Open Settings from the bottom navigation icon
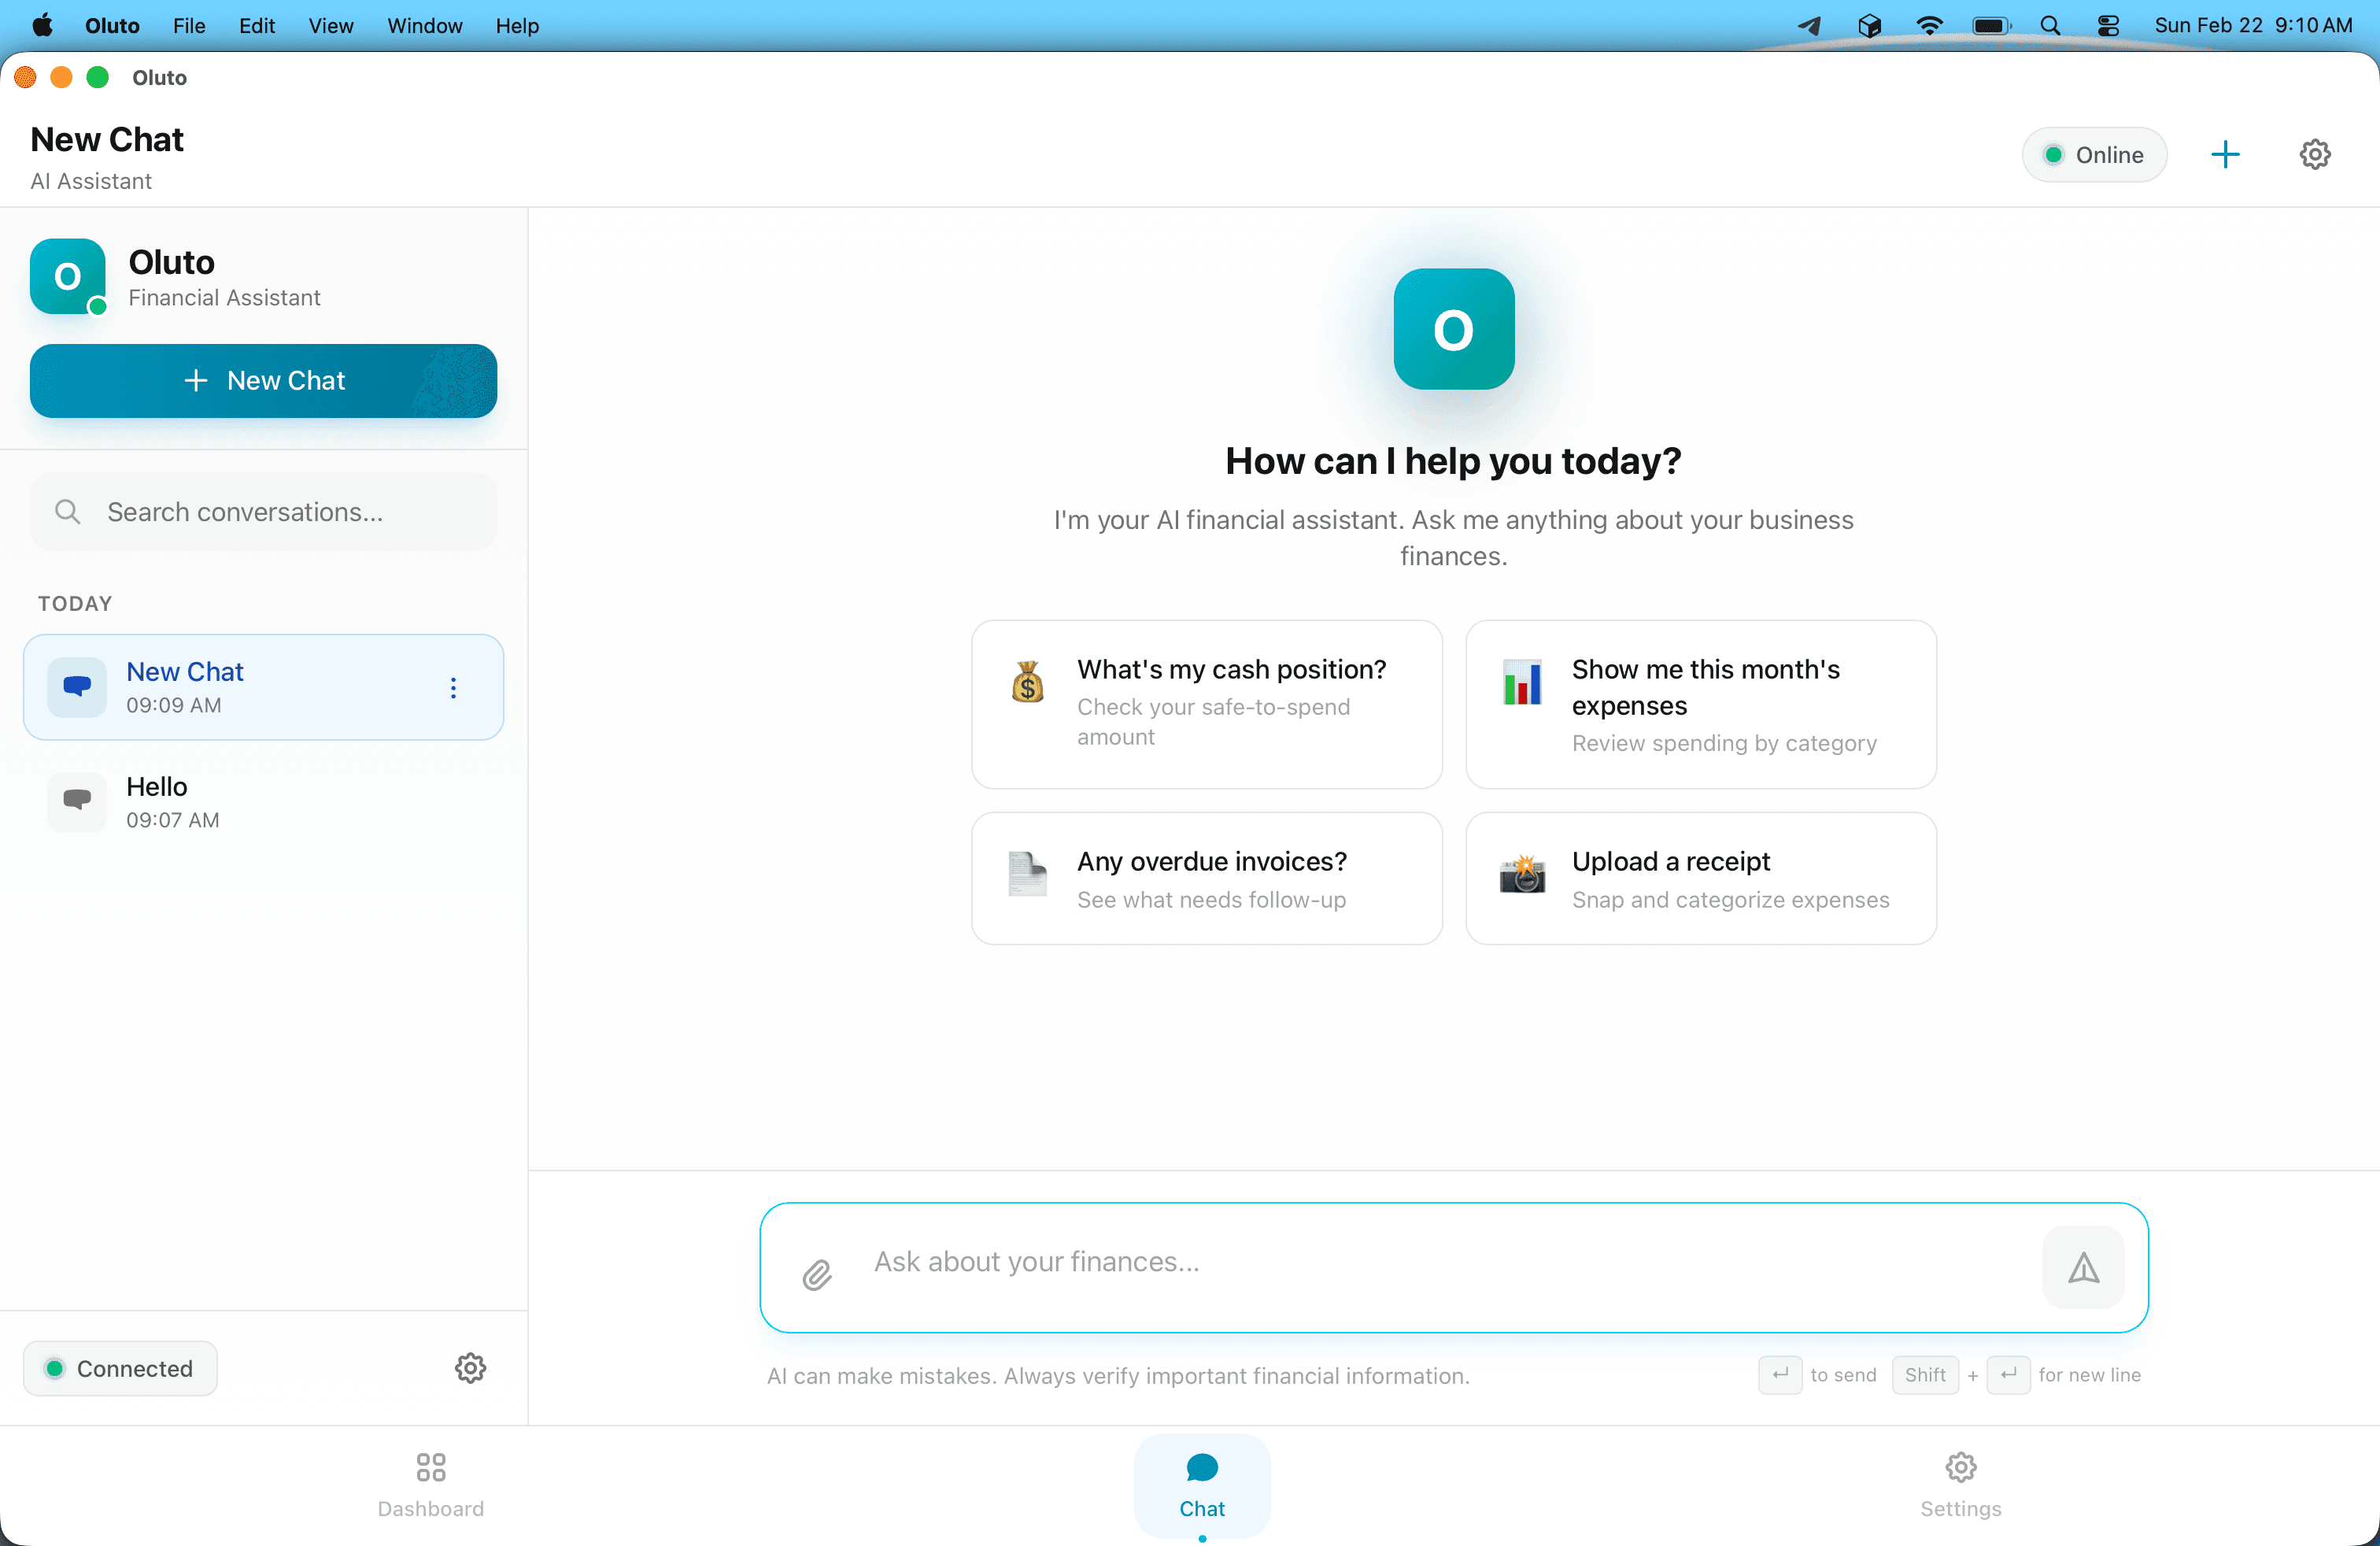Screen dimensions: 2380x1546 click(x=1959, y=1466)
